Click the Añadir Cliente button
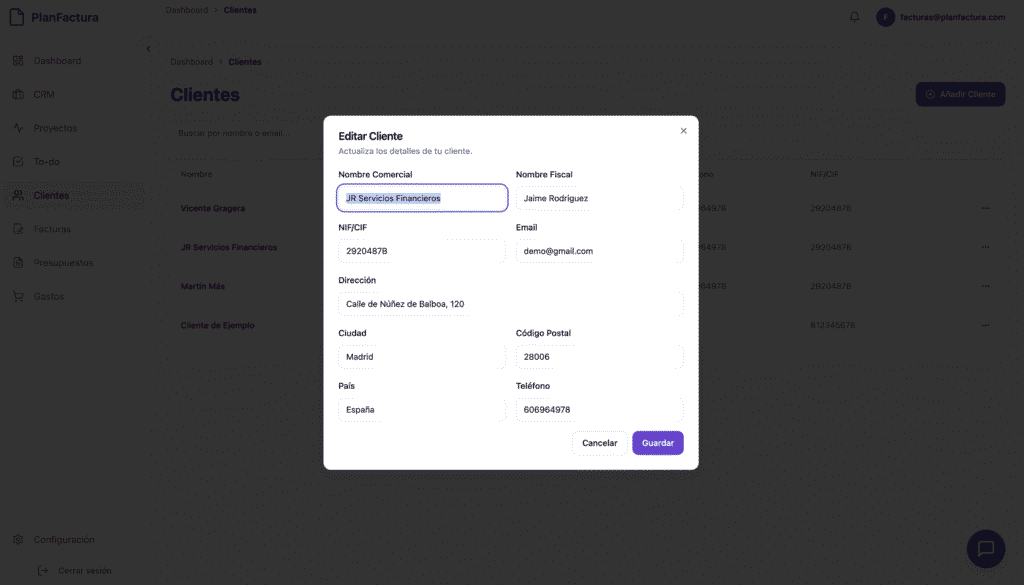1024x585 pixels. (x=960, y=94)
